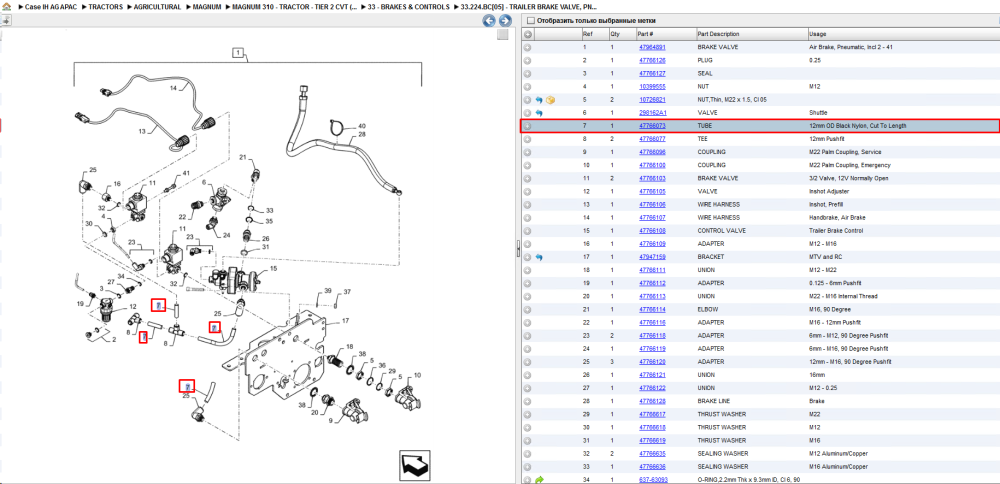Viewport: 1000px width, 484px height.
Task: Select 'Trailer Brake Control' usage cell
Action: [x=833, y=231]
